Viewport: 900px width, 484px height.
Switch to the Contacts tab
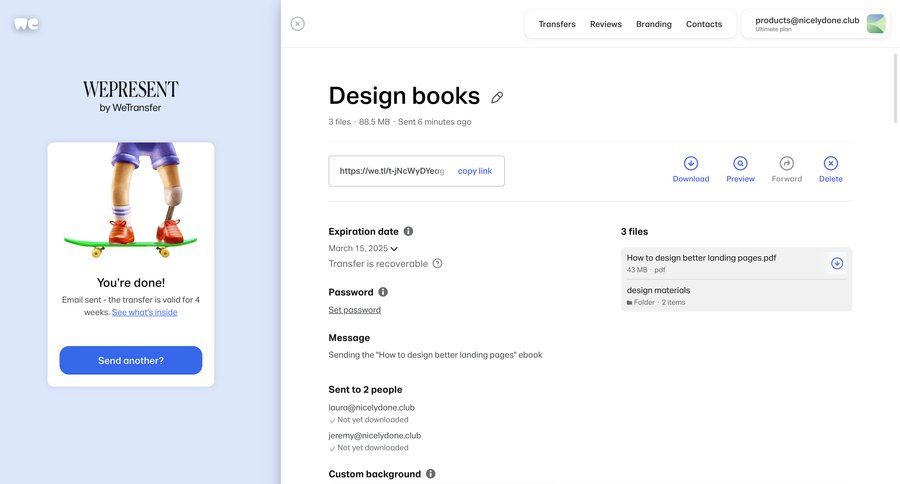click(x=704, y=24)
